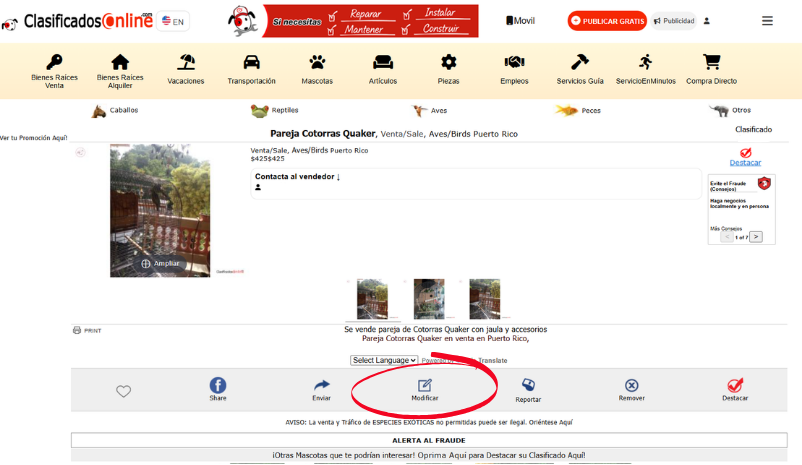Click Destacar link at top right

click(x=745, y=163)
